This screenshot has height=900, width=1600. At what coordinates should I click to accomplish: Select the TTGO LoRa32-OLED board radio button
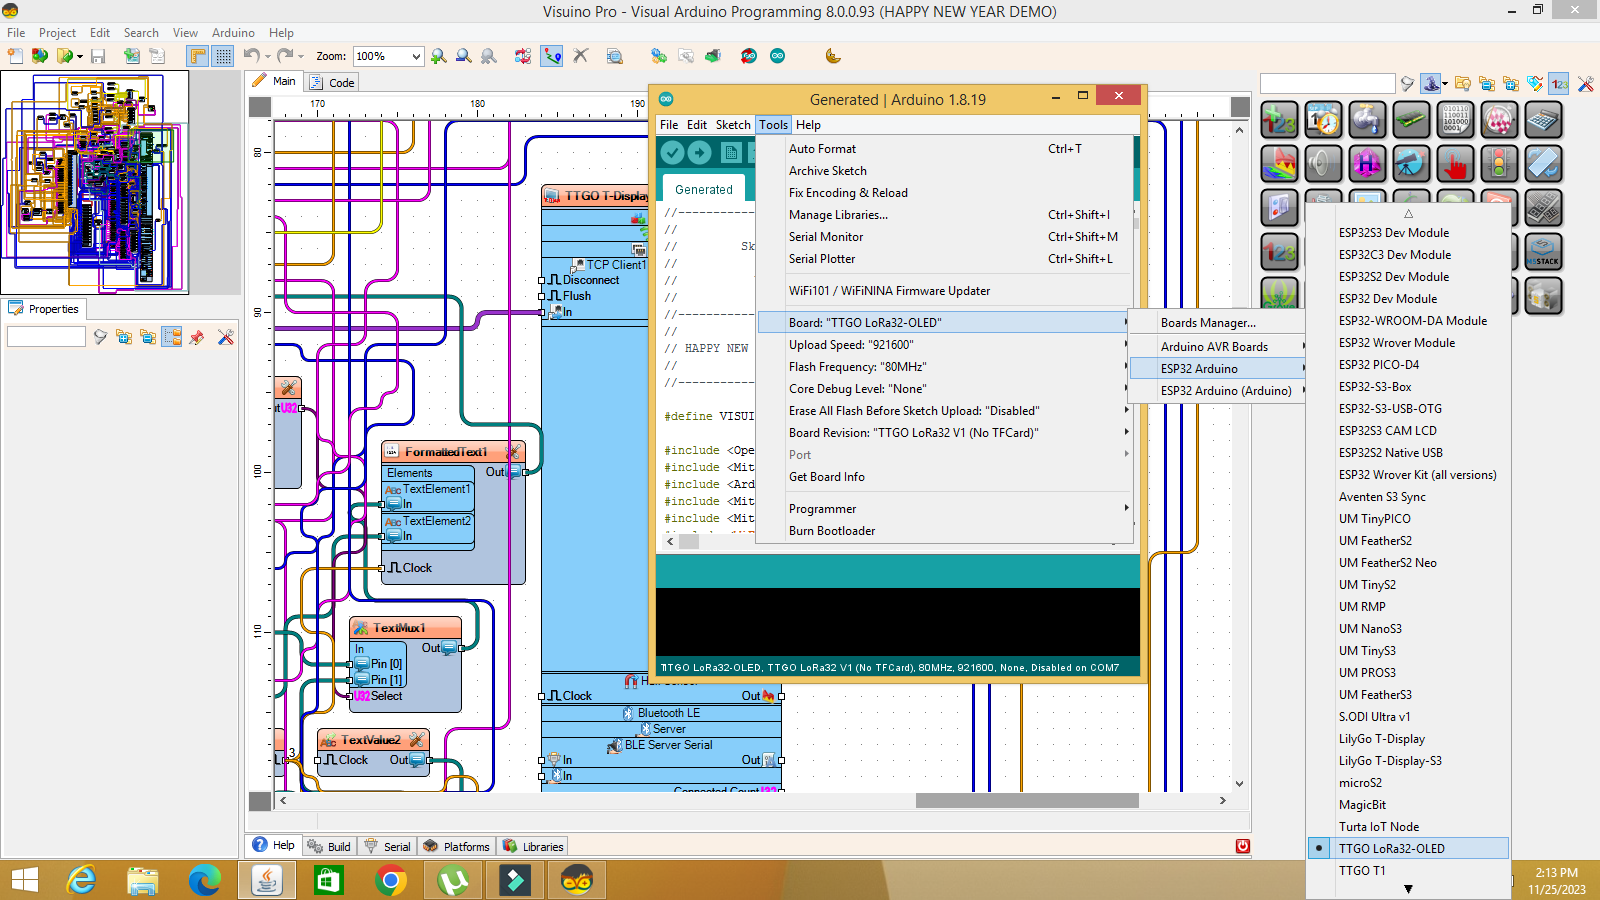coord(1319,848)
